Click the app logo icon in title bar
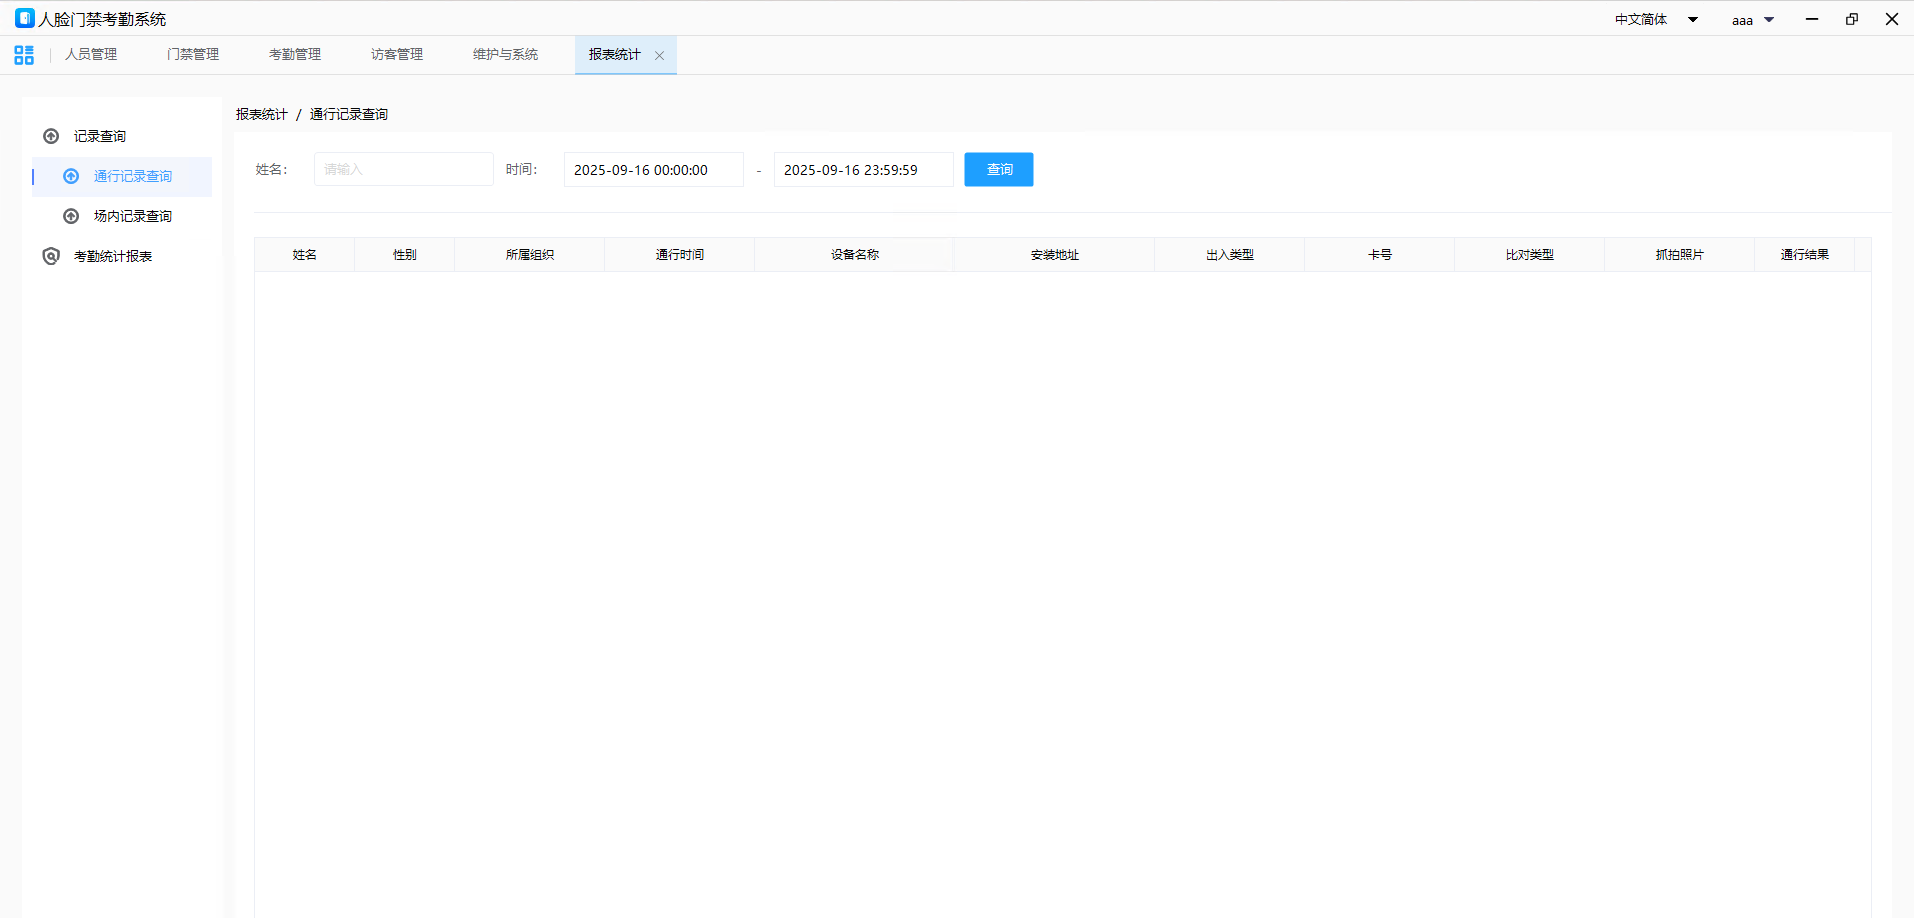The image size is (1914, 918). pos(24,19)
